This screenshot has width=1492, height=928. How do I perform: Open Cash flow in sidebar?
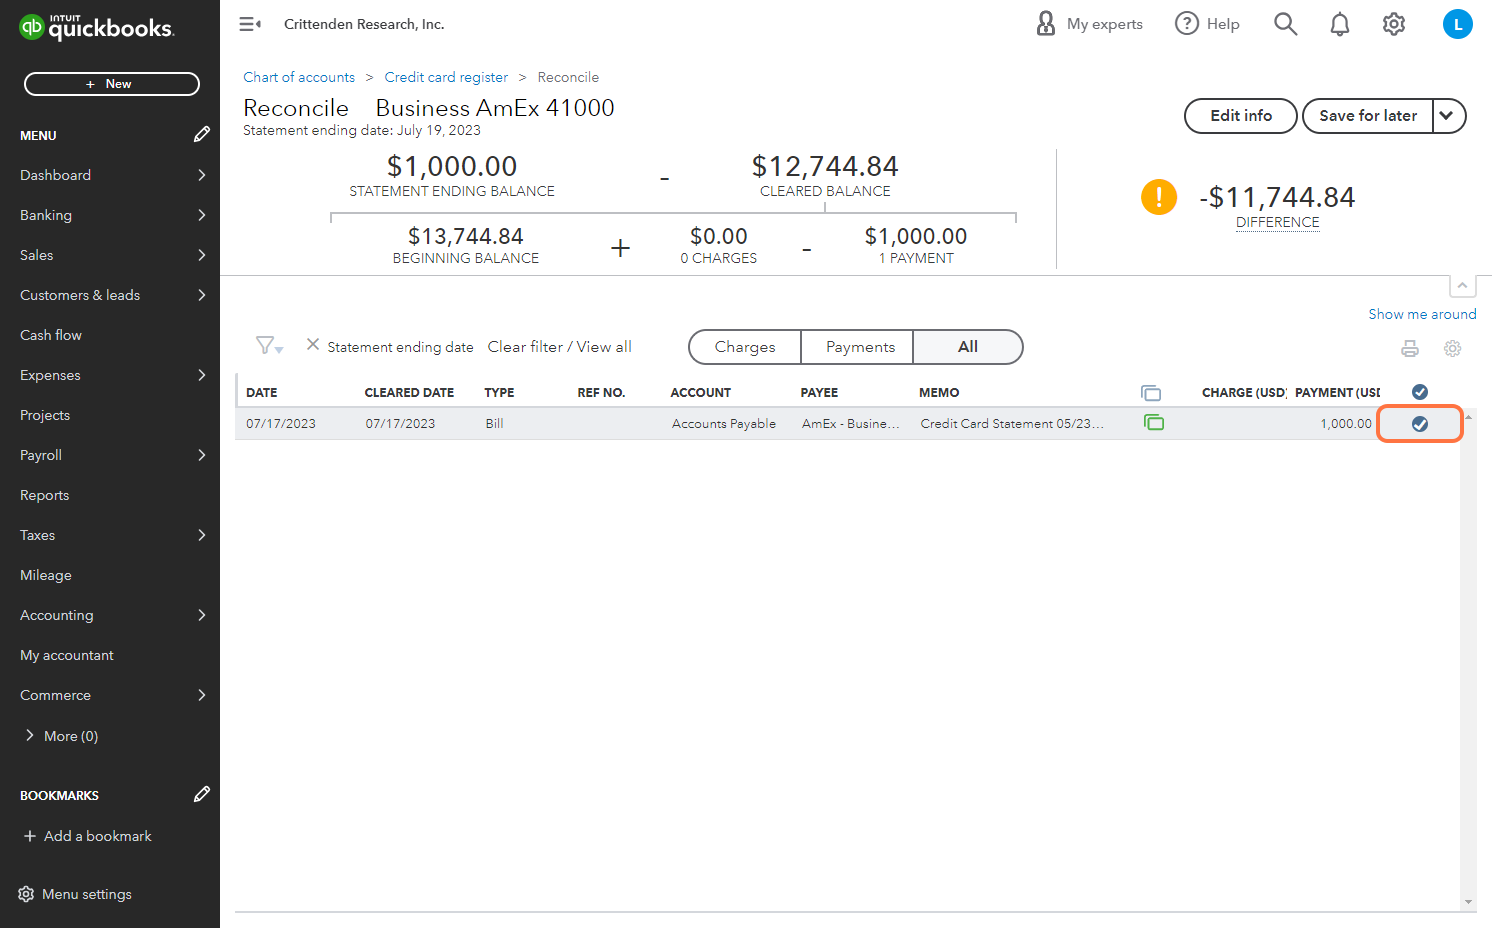click(51, 335)
